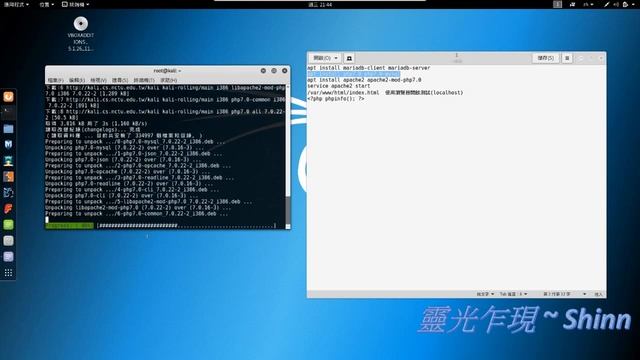Click the 儲存(S) Save button in editor
Screen dimensions: 640x360
(546, 58)
